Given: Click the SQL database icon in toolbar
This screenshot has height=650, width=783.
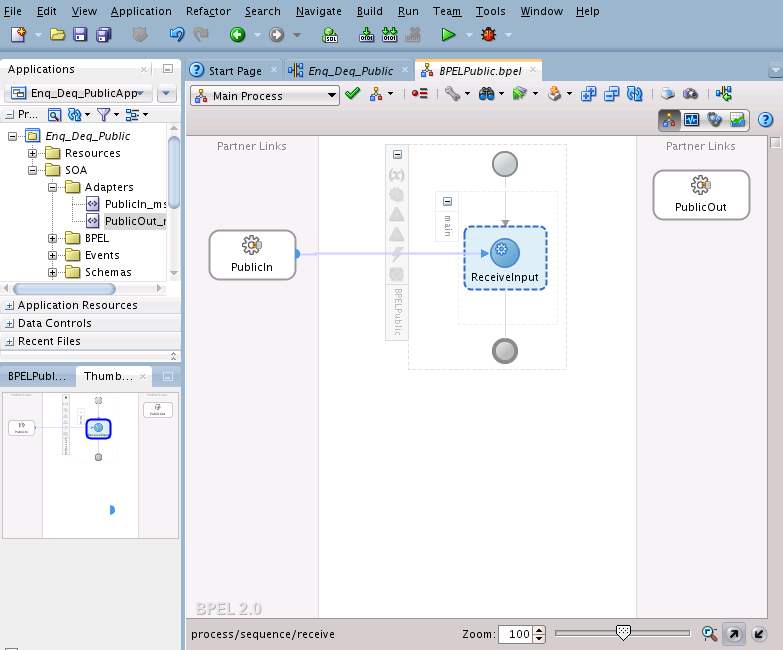Looking at the screenshot, I should click(330, 35).
